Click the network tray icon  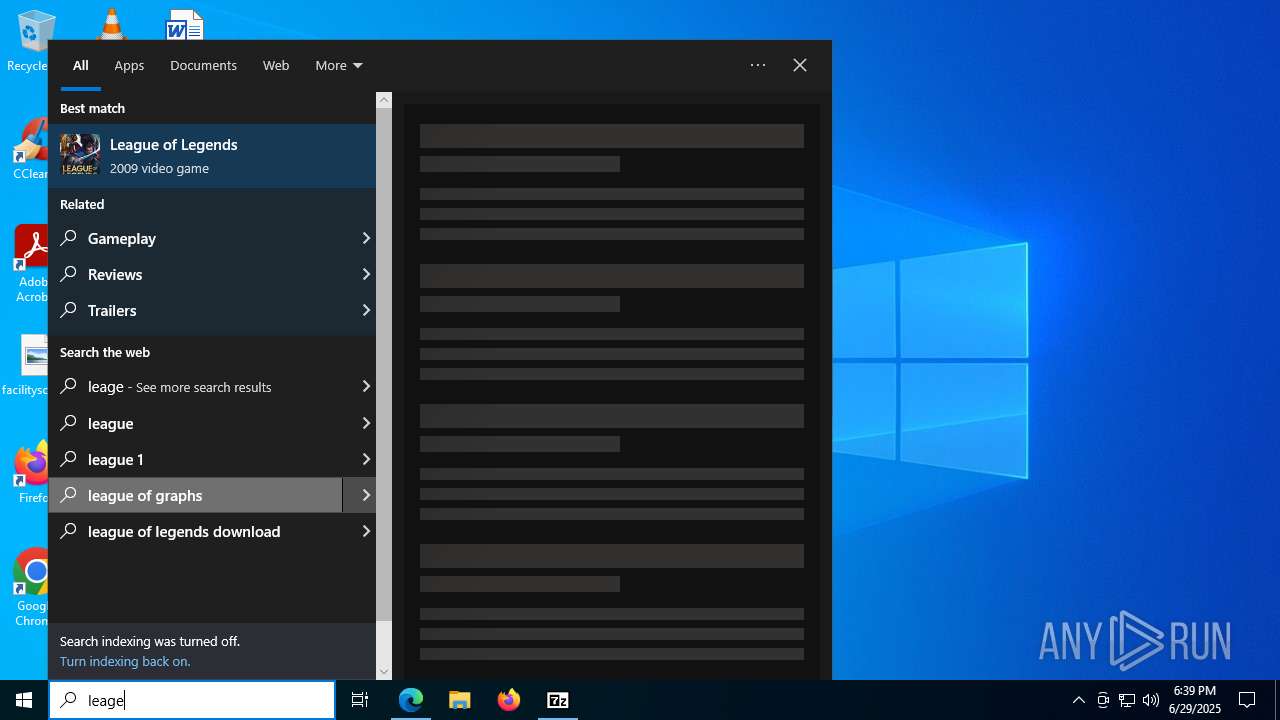point(1127,700)
